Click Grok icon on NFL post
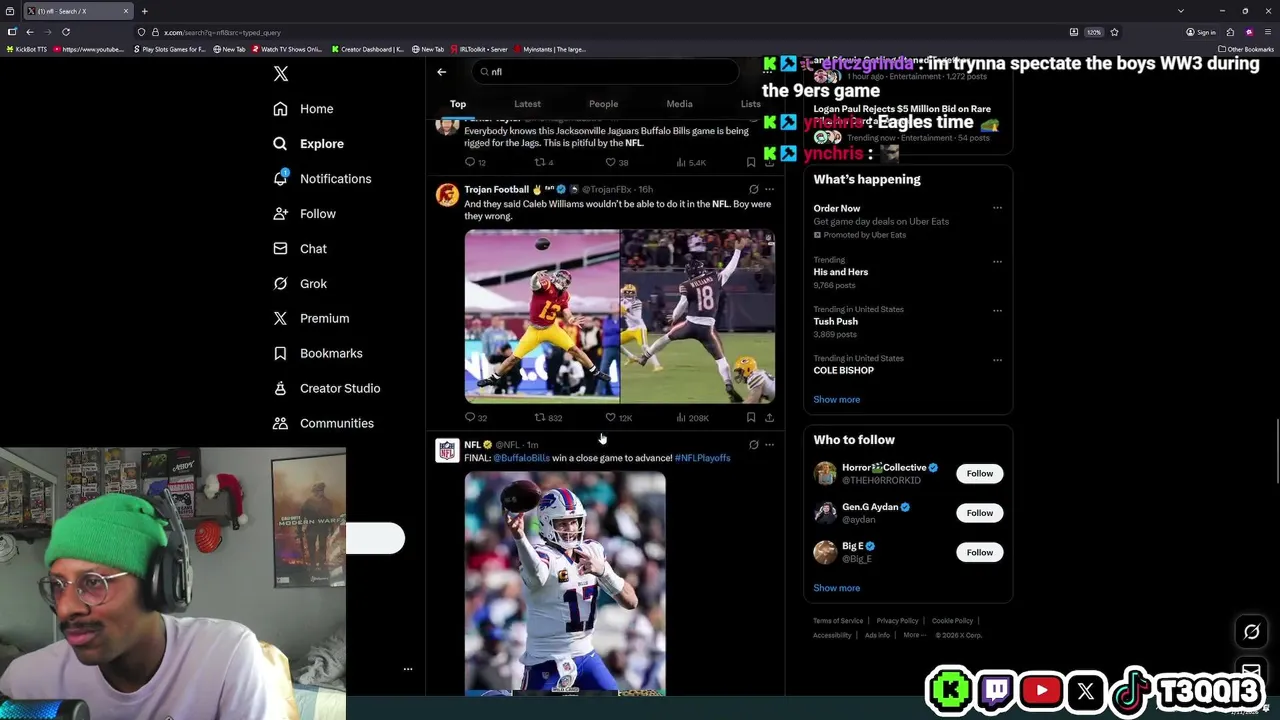Screen dimensions: 1280x720 tap(753, 445)
